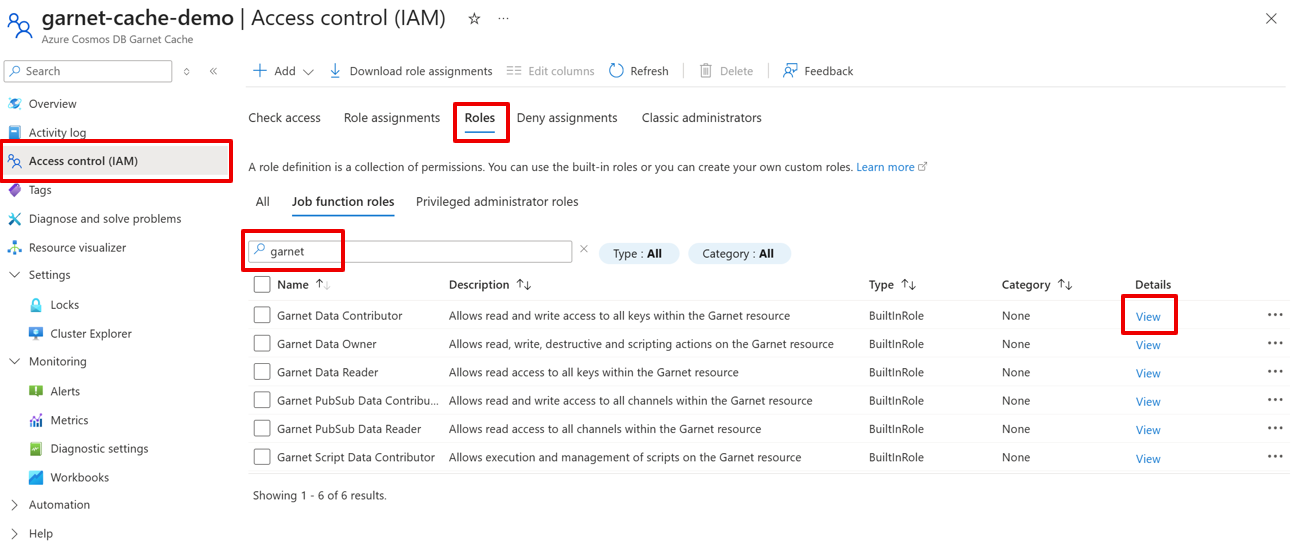Click View link for Garnet Script Data Contributor
The image size is (1294, 550).
pos(1148,459)
